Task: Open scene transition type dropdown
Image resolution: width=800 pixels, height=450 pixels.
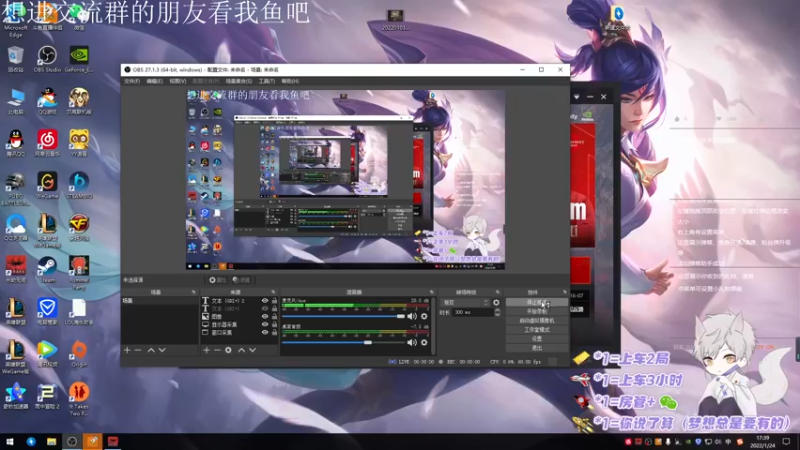Action: [465, 303]
